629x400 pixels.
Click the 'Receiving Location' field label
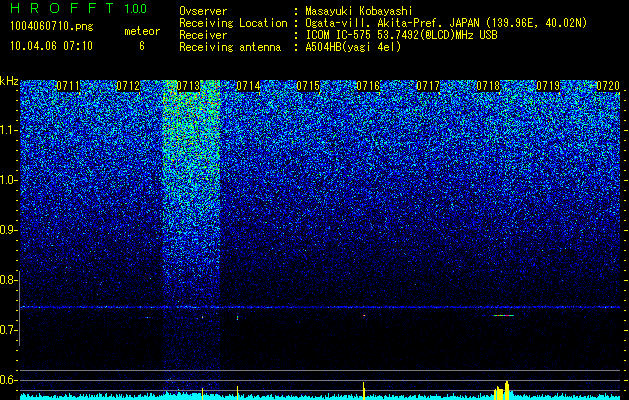[233, 23]
